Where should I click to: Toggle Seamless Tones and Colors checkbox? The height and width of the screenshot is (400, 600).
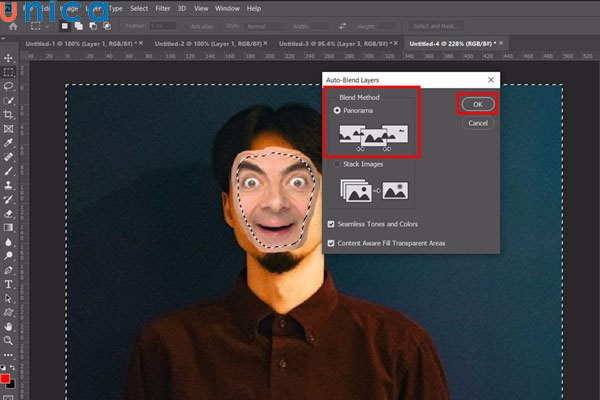[x=332, y=224]
